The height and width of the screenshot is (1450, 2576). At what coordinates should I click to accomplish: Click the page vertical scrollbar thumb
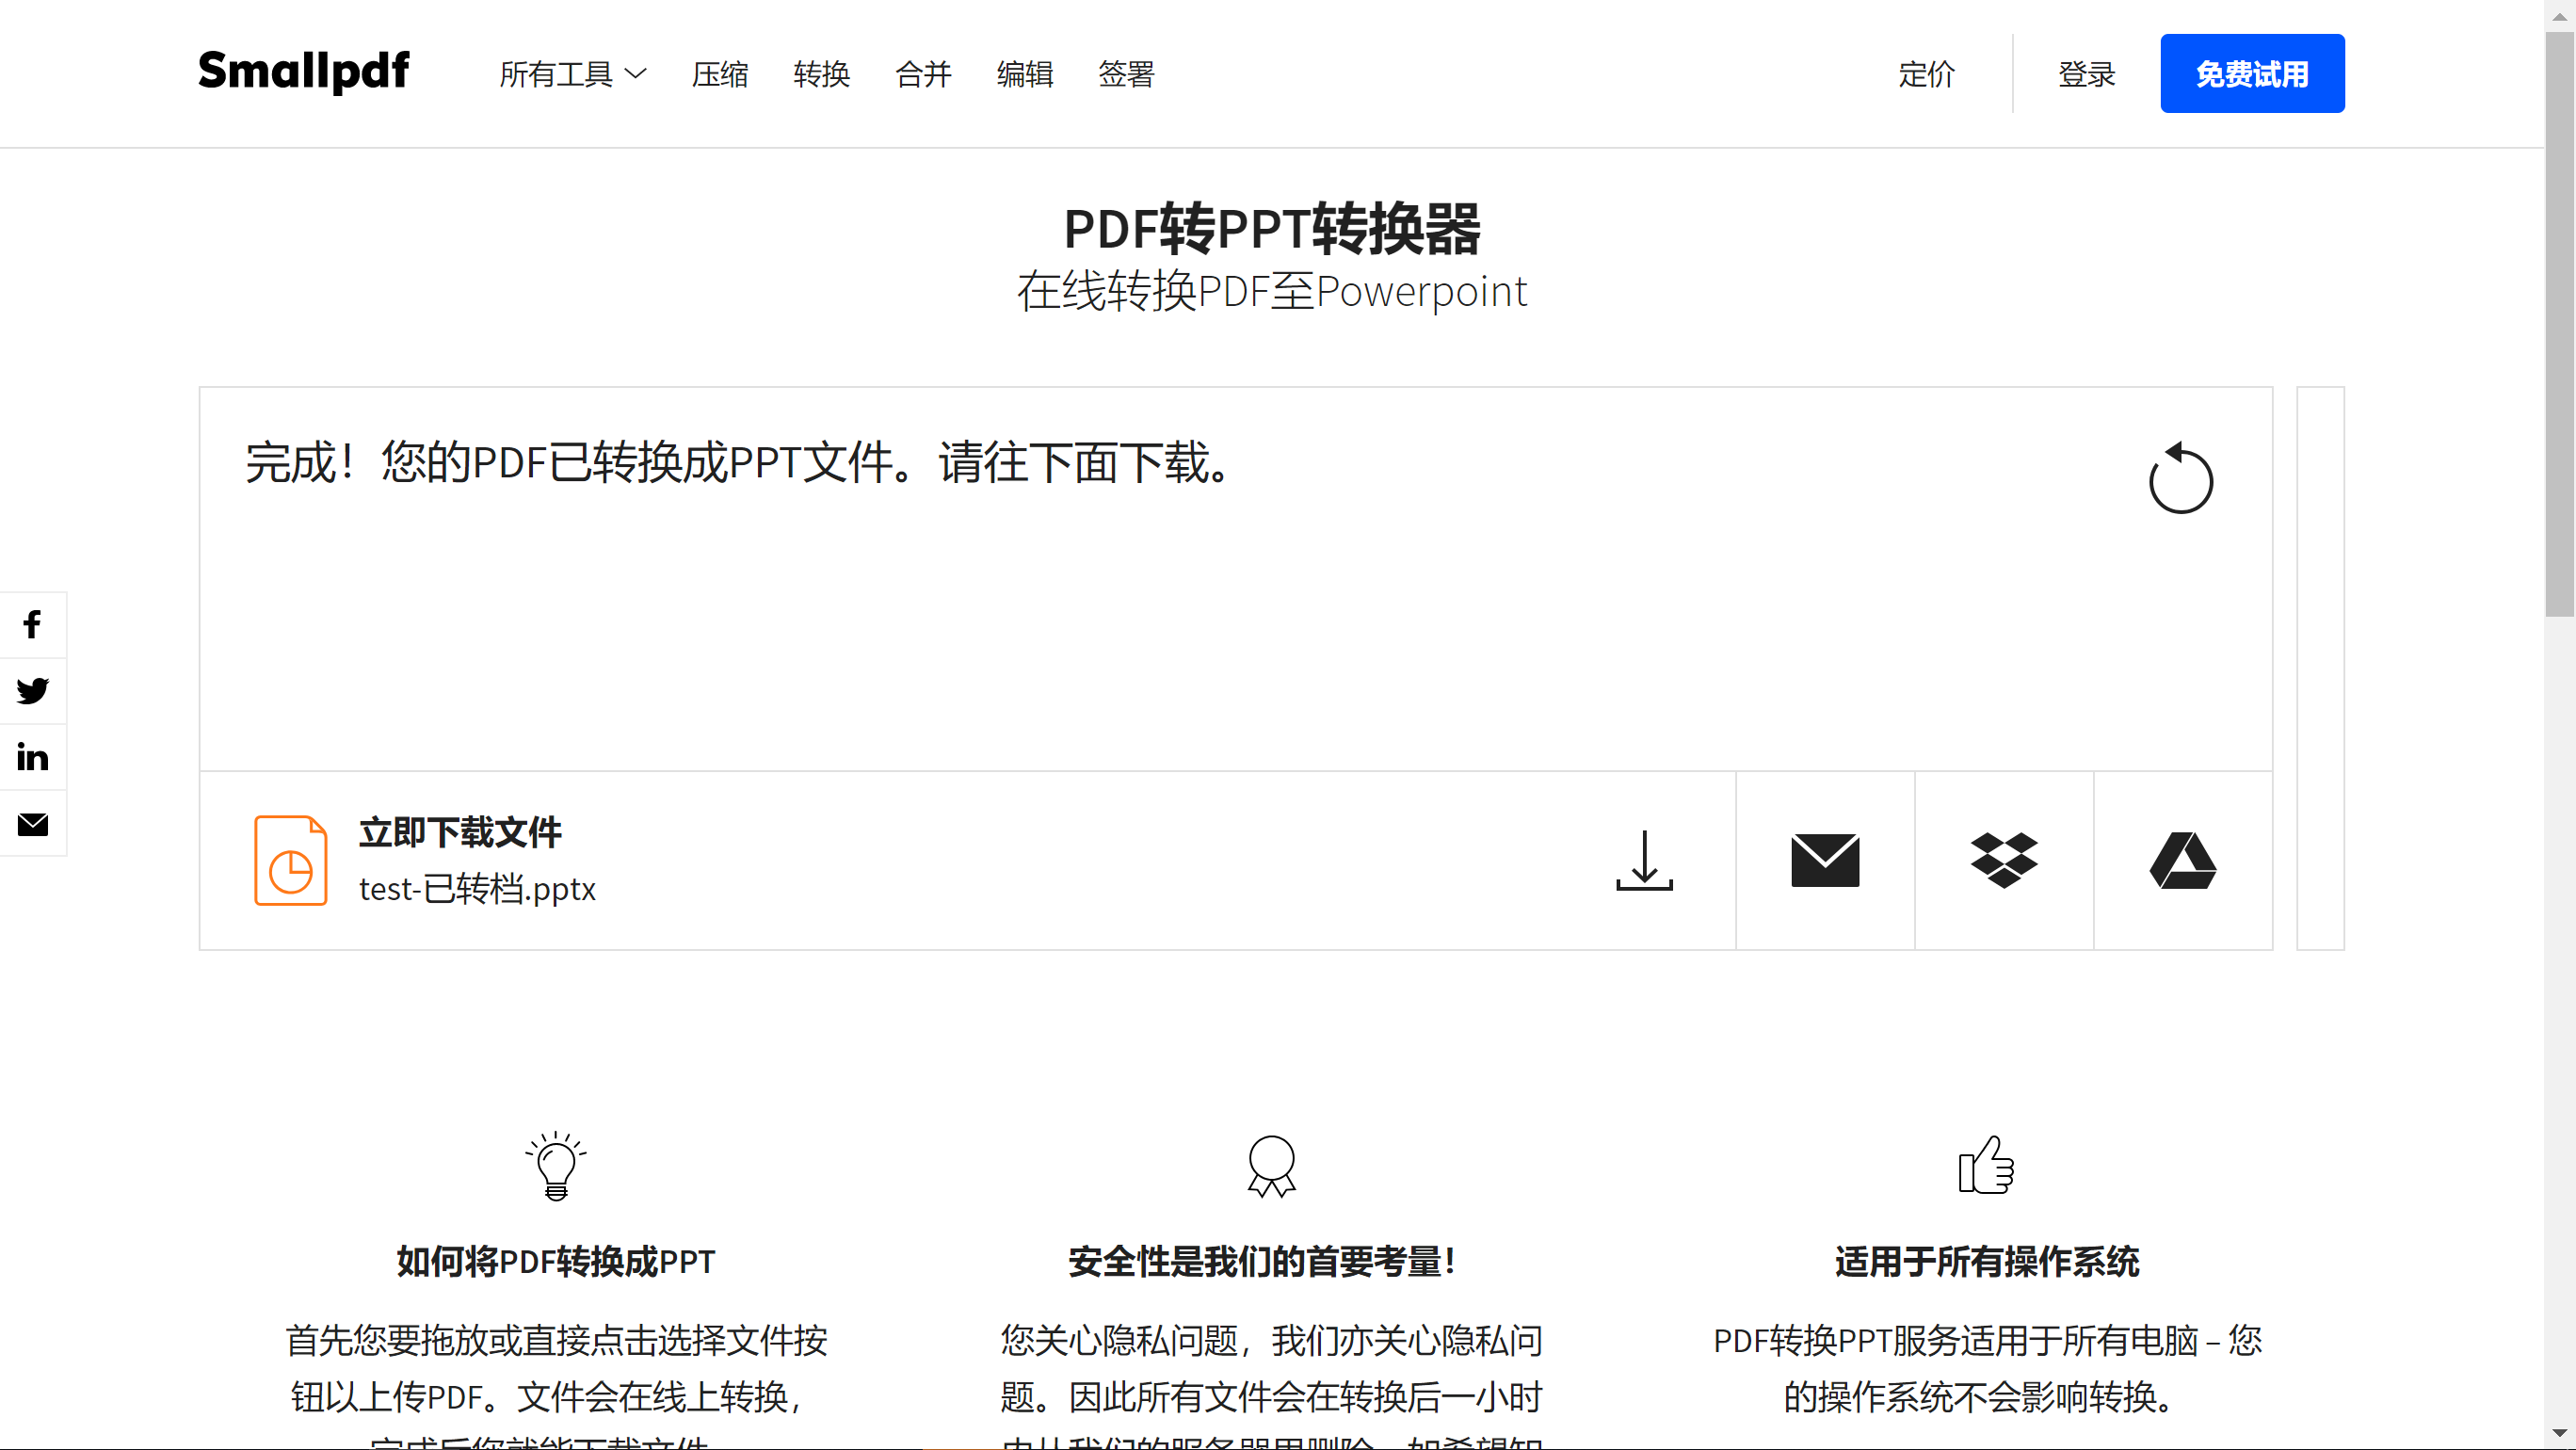[x=2560, y=325]
